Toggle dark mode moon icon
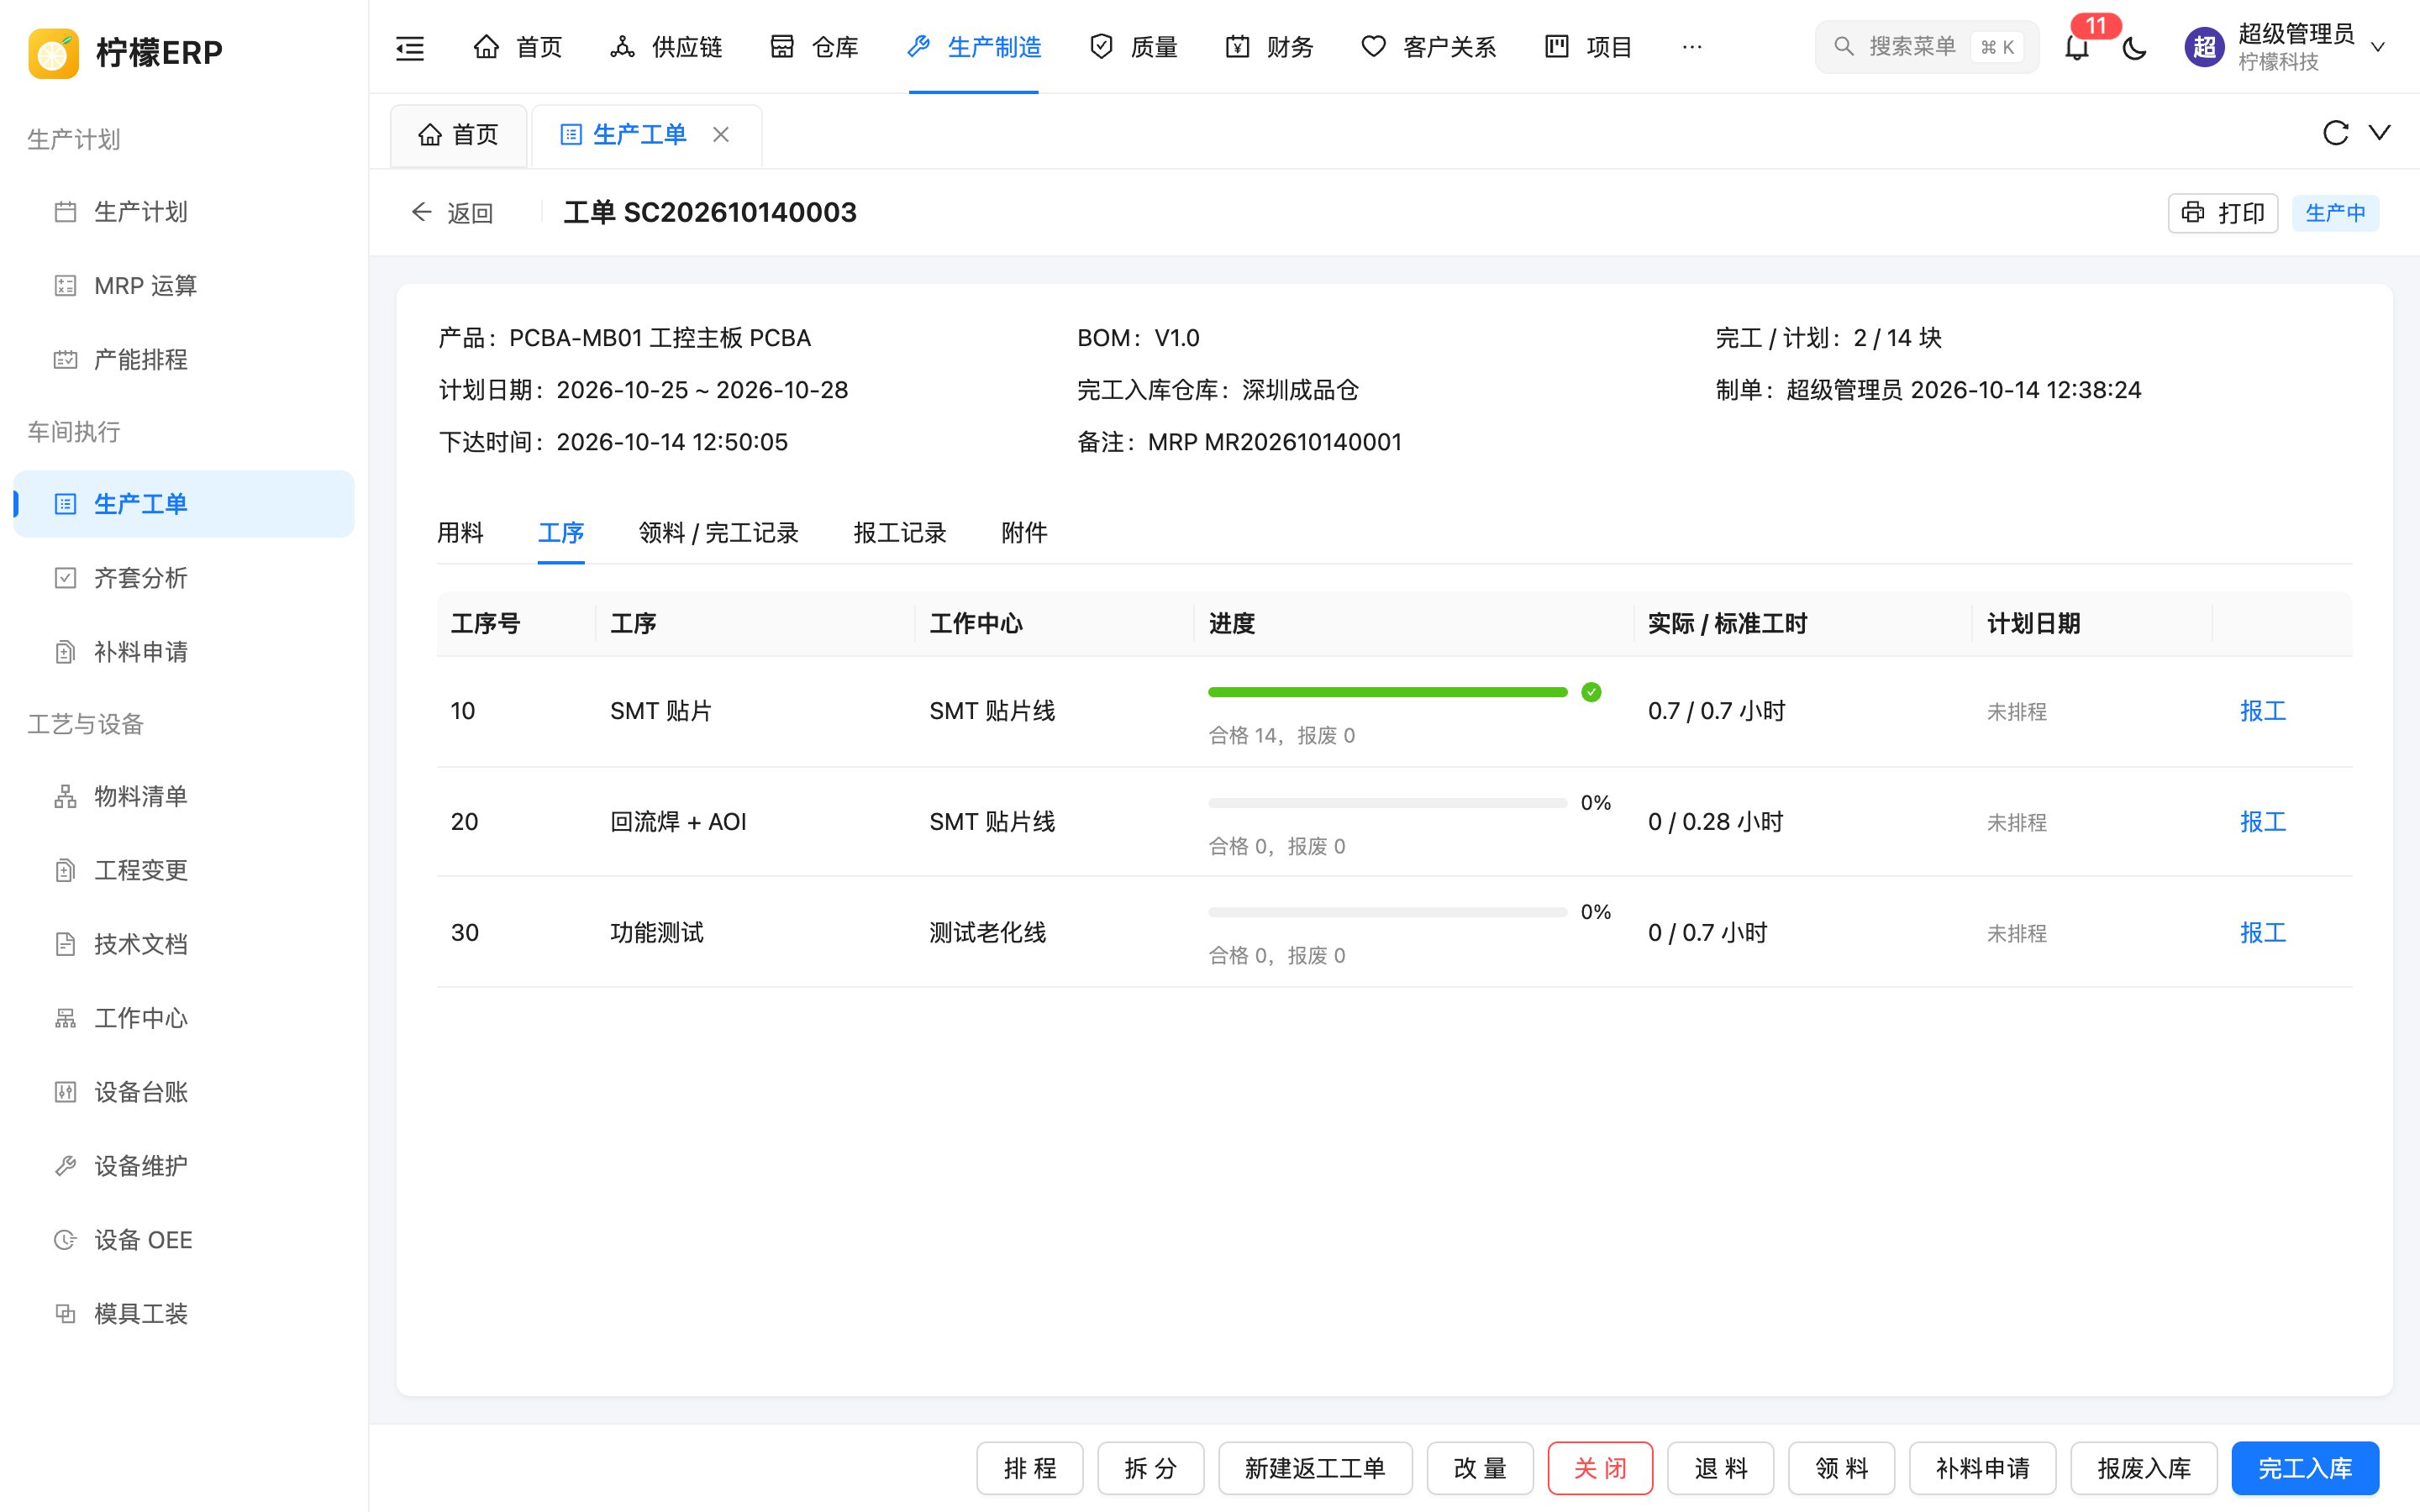The height and width of the screenshot is (1512, 2420). click(2134, 47)
